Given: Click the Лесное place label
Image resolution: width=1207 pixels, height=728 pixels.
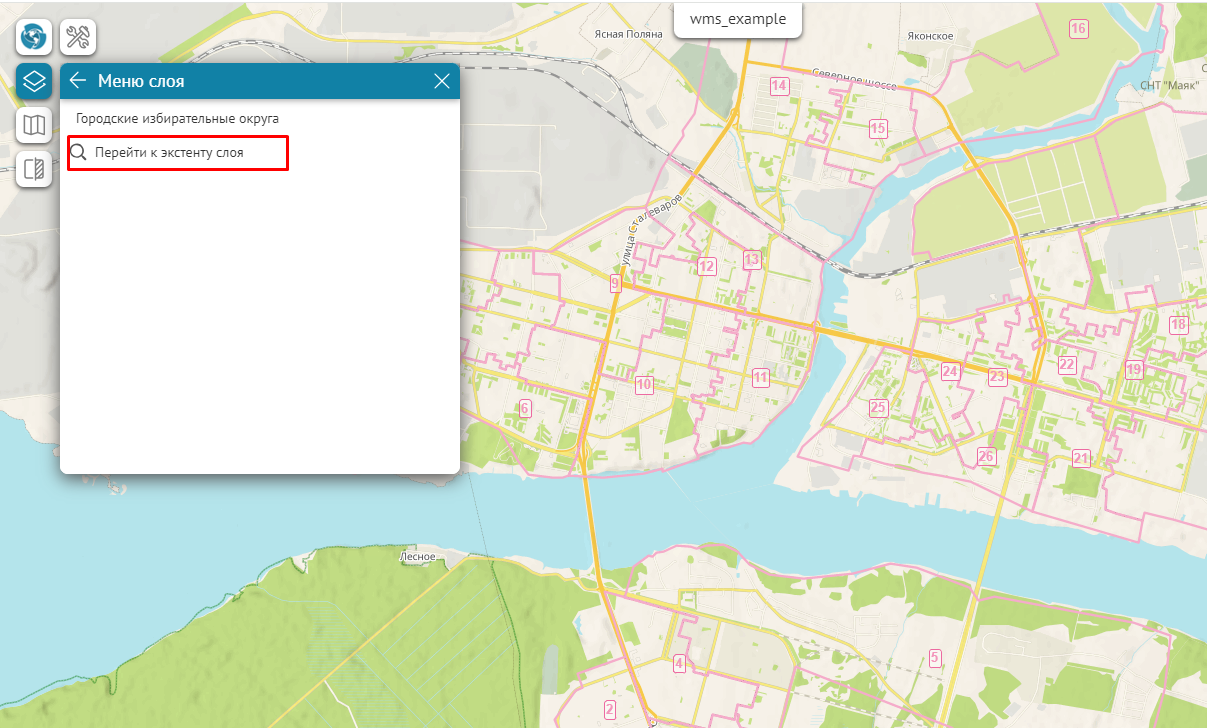Looking at the screenshot, I should tap(417, 556).
